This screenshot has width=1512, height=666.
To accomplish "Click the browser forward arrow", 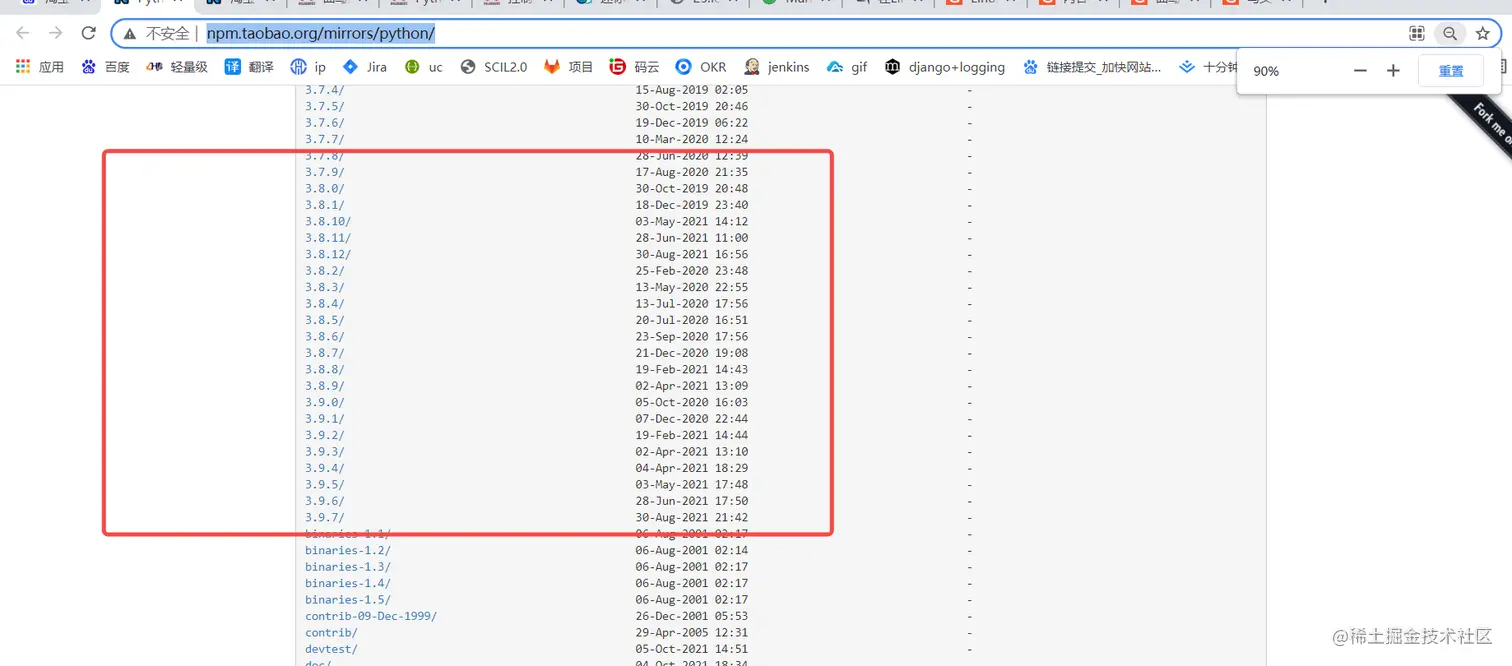I will pos(56,33).
